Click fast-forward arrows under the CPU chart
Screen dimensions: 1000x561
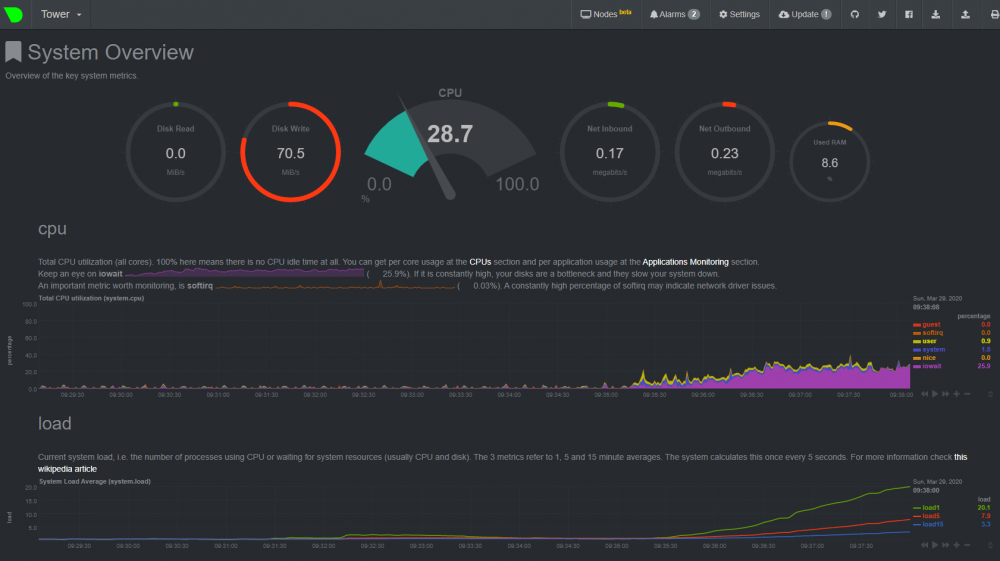[946, 394]
